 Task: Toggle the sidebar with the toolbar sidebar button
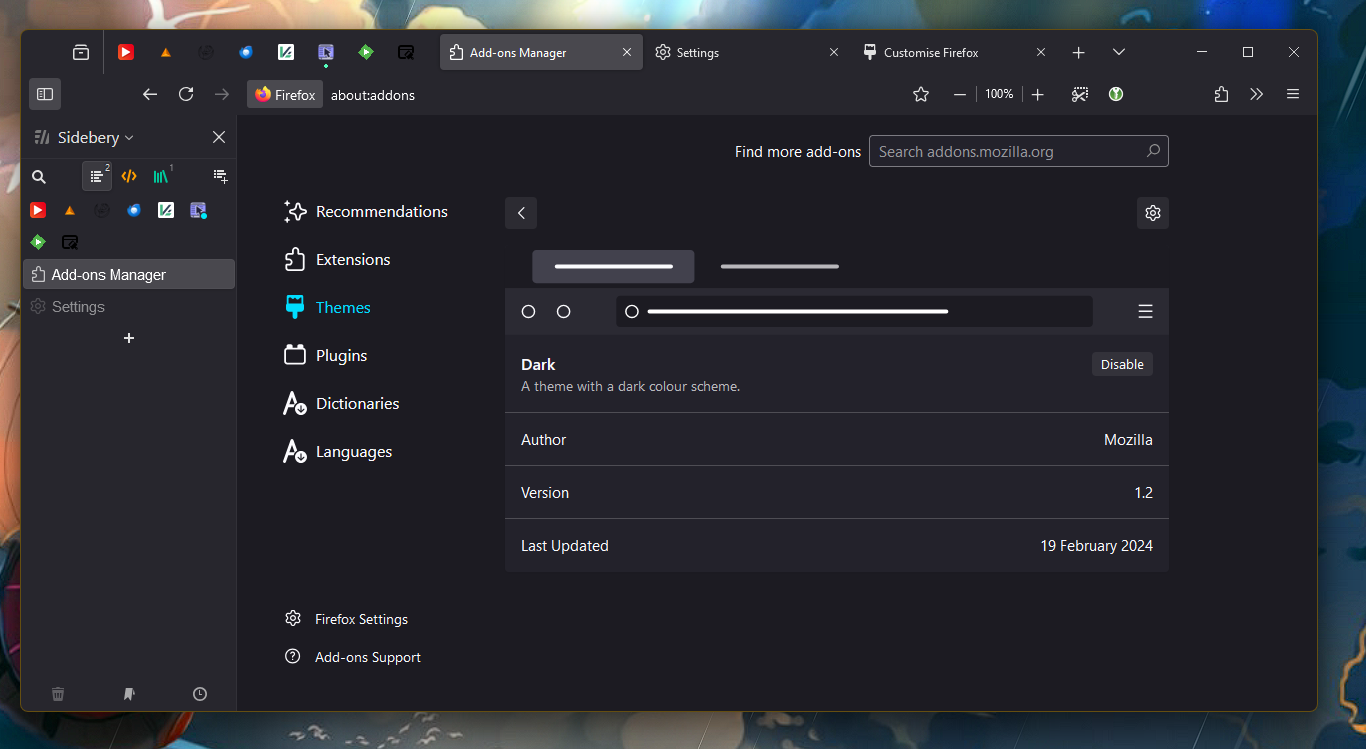pyautogui.click(x=45, y=94)
